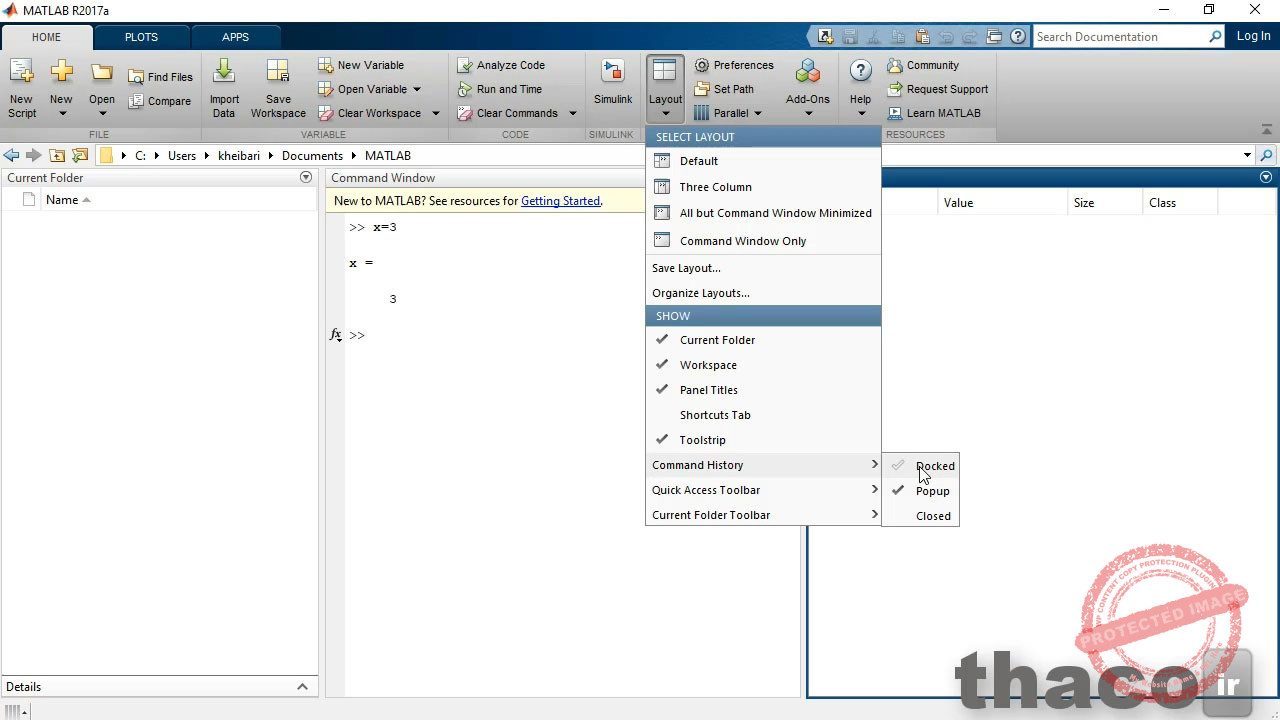Expand the Clear Workspace dropdown

[435, 113]
